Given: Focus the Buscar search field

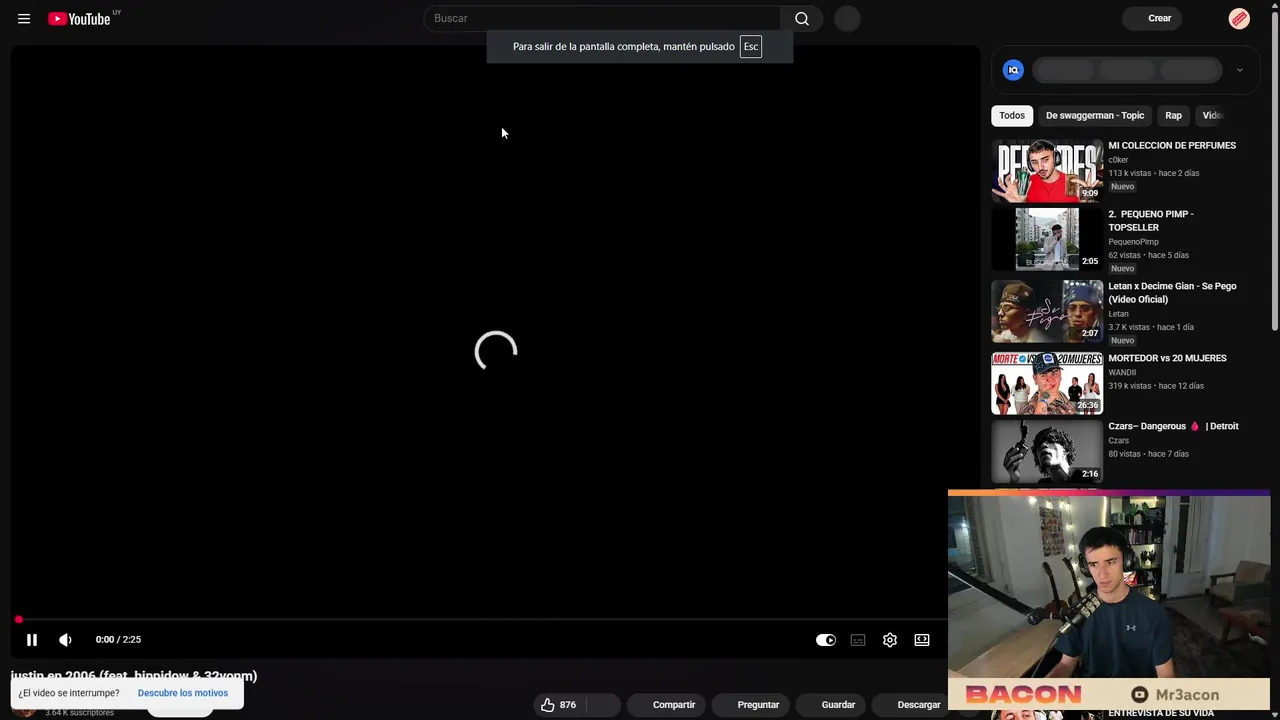Looking at the screenshot, I should [x=603, y=18].
